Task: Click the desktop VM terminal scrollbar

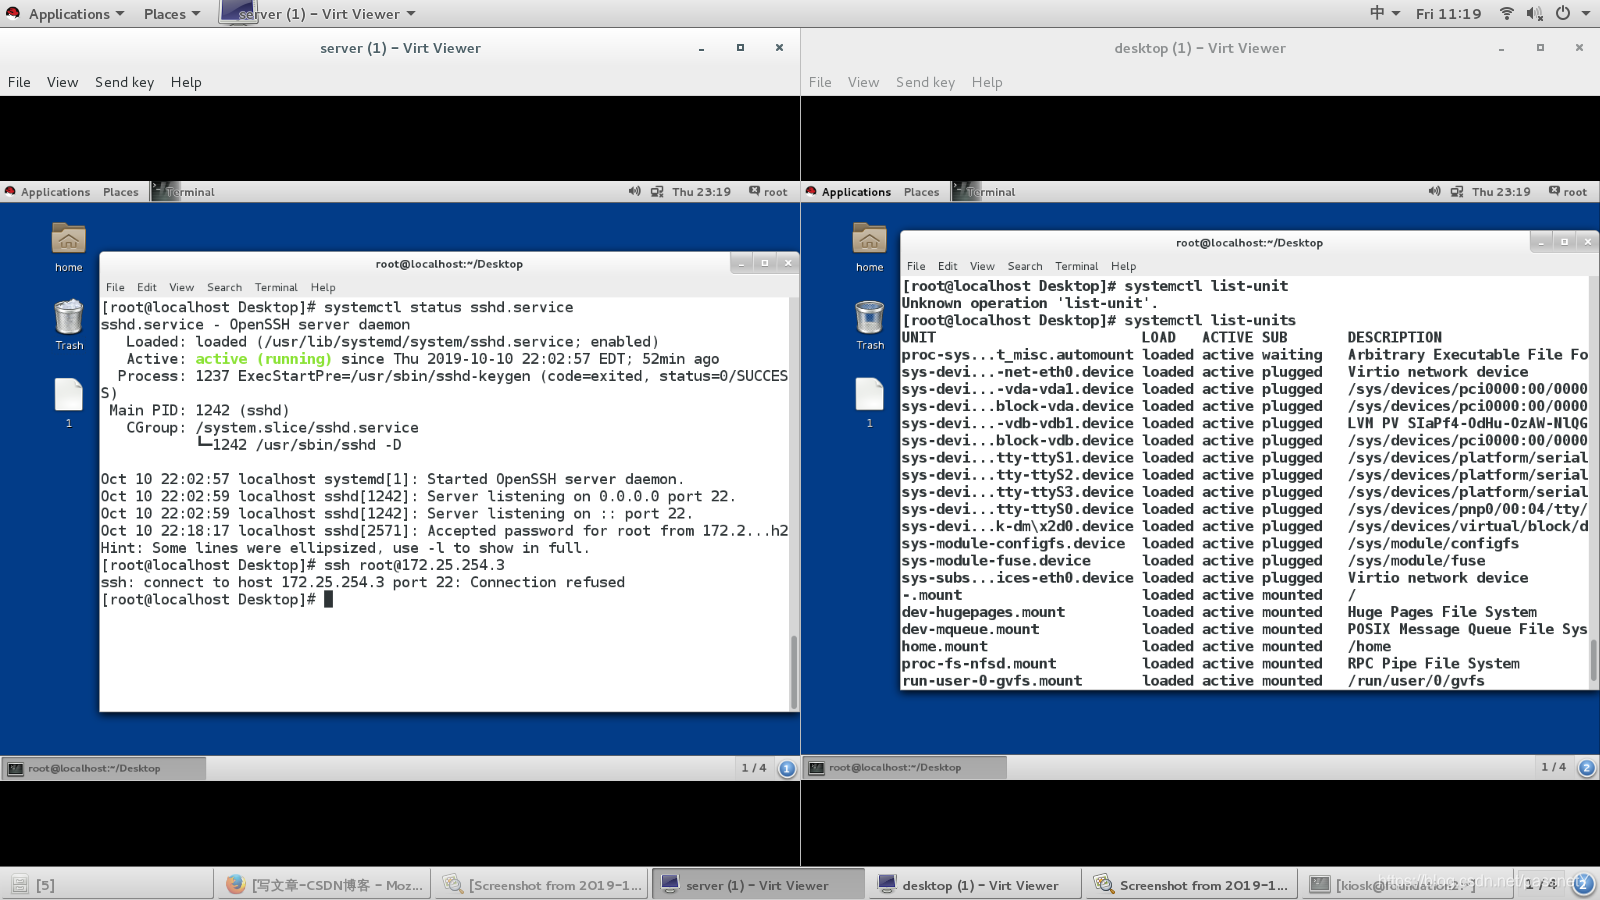Action: click(x=1593, y=660)
